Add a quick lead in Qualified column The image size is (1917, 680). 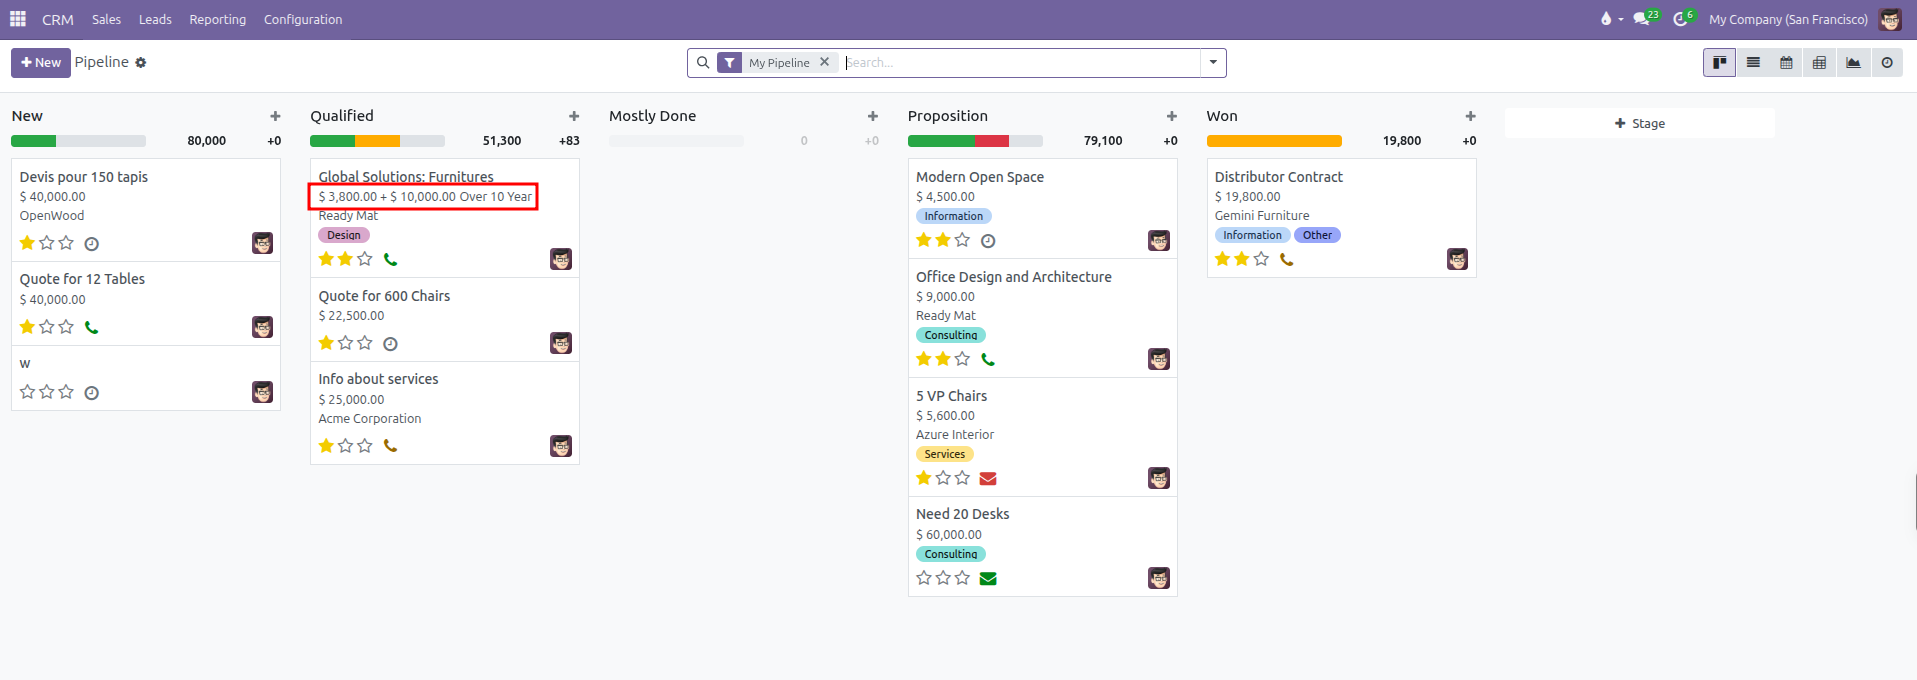pyautogui.click(x=574, y=116)
